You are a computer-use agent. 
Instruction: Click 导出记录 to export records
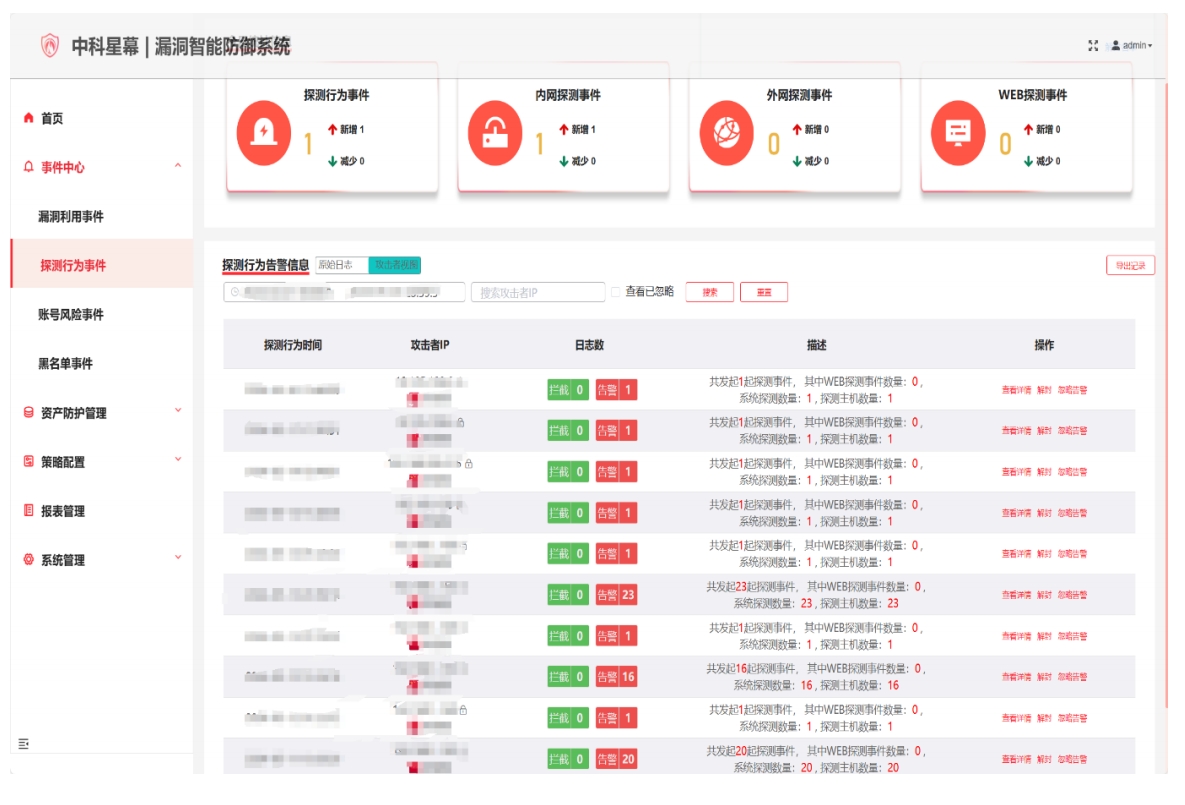[x=1133, y=264]
